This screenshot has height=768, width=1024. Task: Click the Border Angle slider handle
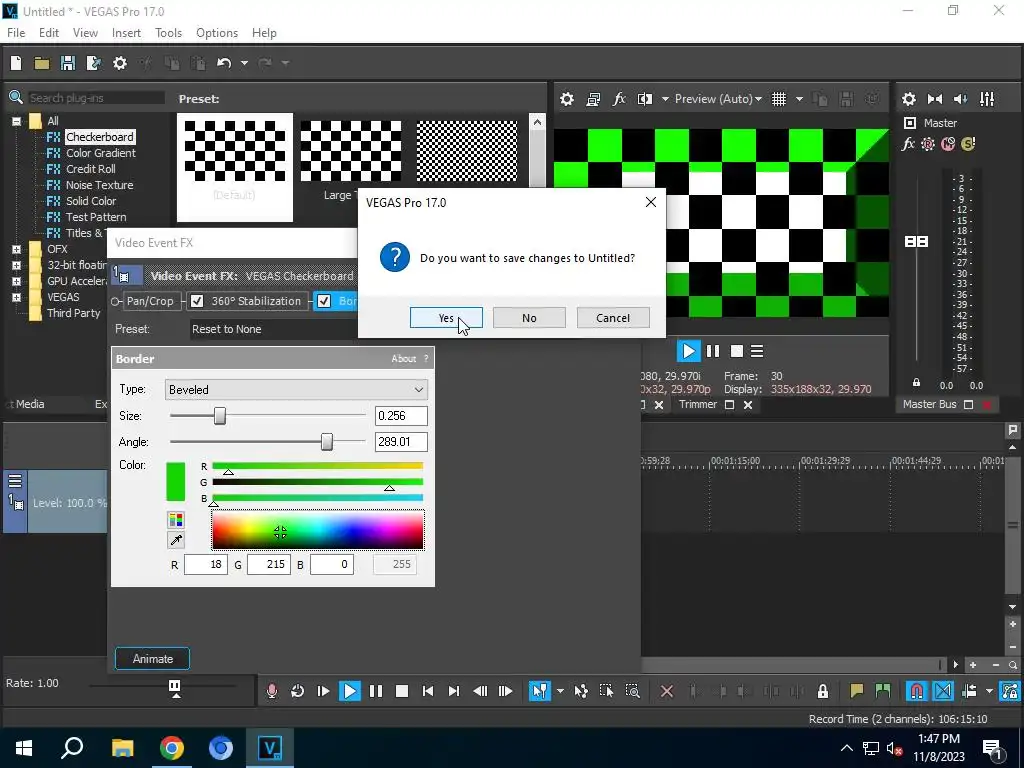coord(327,442)
